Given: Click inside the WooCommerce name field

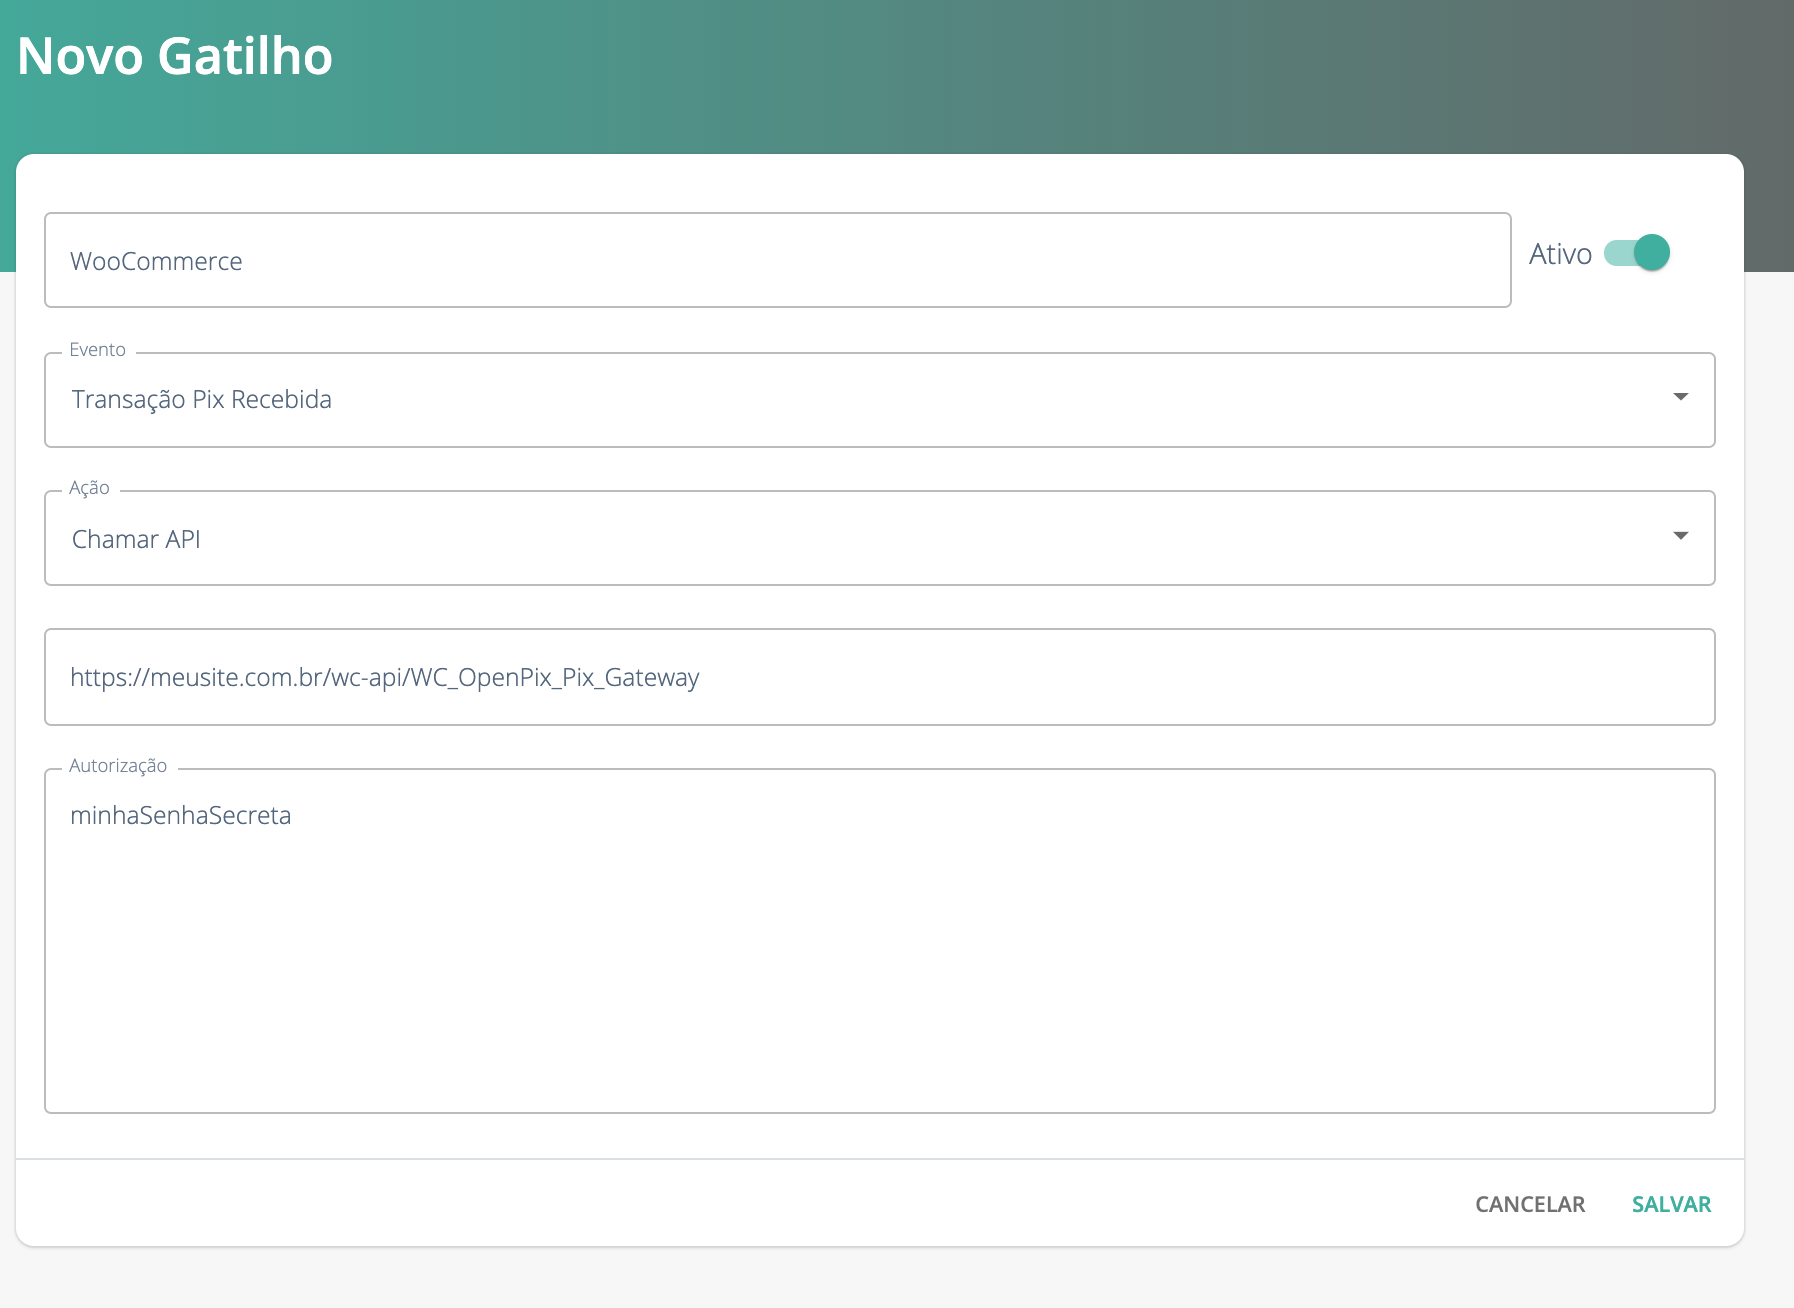Looking at the screenshot, I should pyautogui.click(x=778, y=260).
